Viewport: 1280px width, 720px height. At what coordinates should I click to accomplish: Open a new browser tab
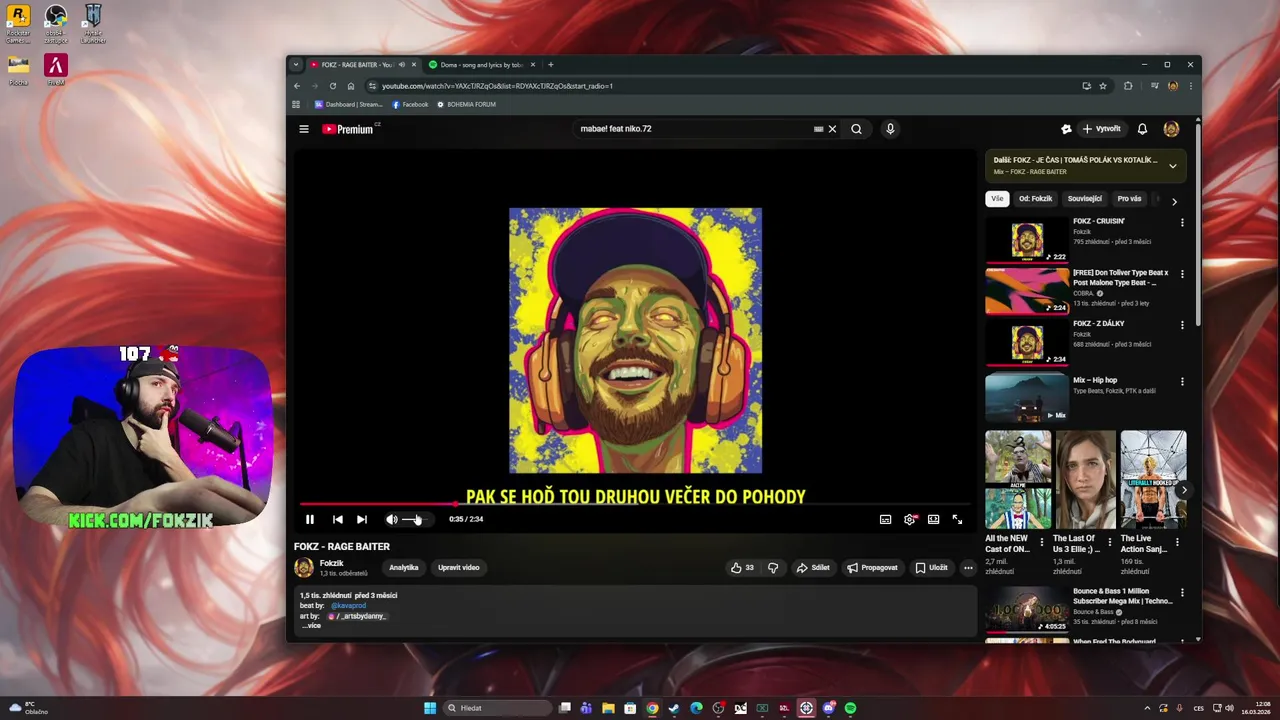point(550,65)
